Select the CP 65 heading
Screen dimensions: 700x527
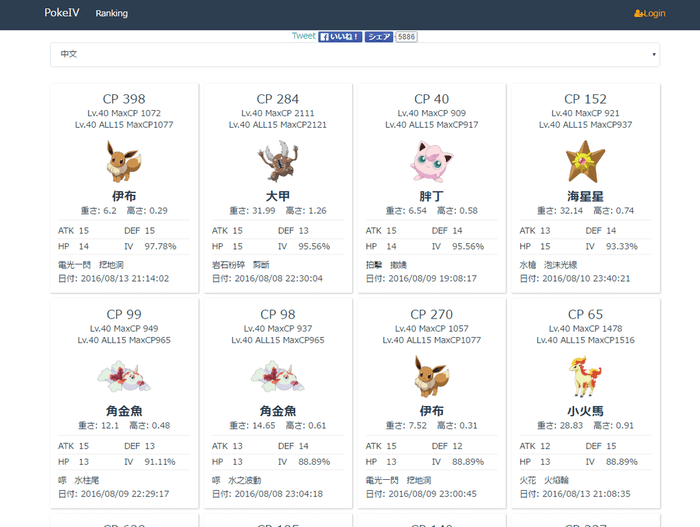[x=585, y=314]
